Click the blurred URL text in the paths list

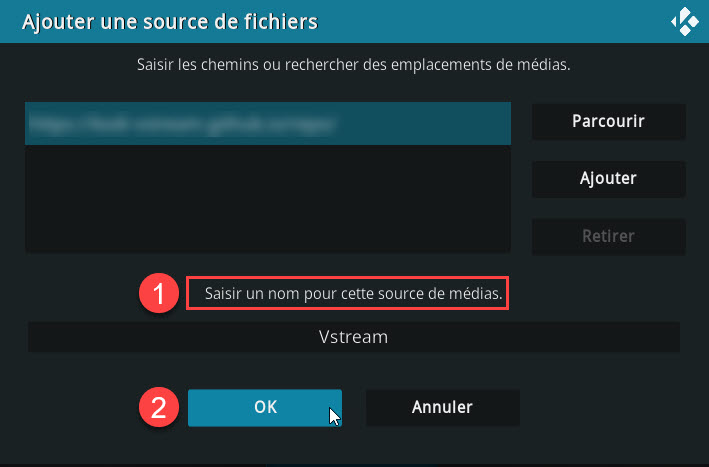[x=182, y=124]
